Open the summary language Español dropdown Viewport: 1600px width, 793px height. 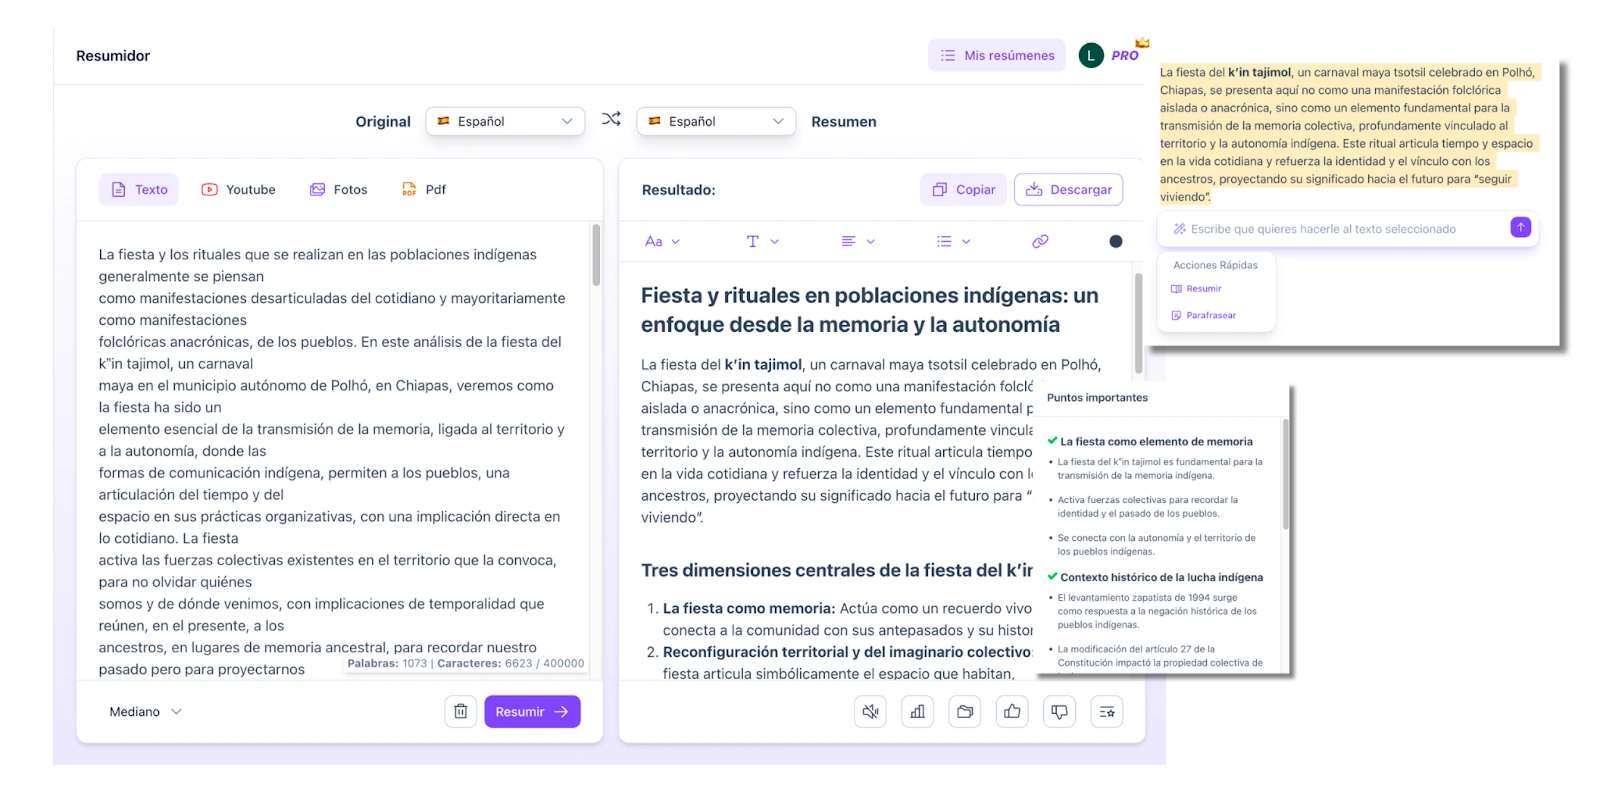pos(716,121)
